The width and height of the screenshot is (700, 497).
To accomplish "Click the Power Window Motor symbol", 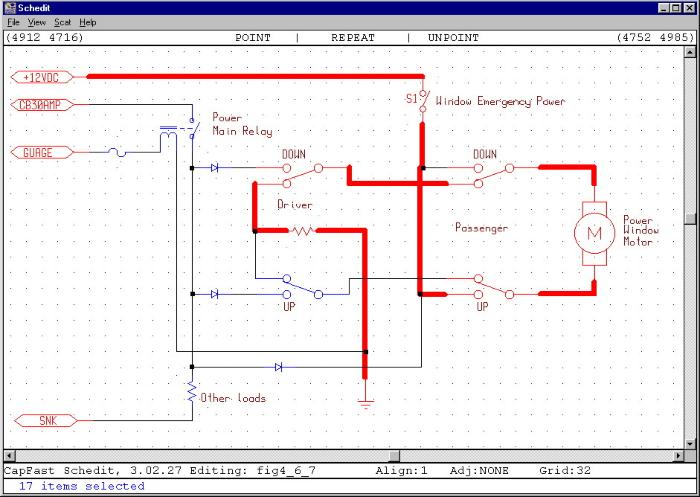I will pyautogui.click(x=594, y=232).
